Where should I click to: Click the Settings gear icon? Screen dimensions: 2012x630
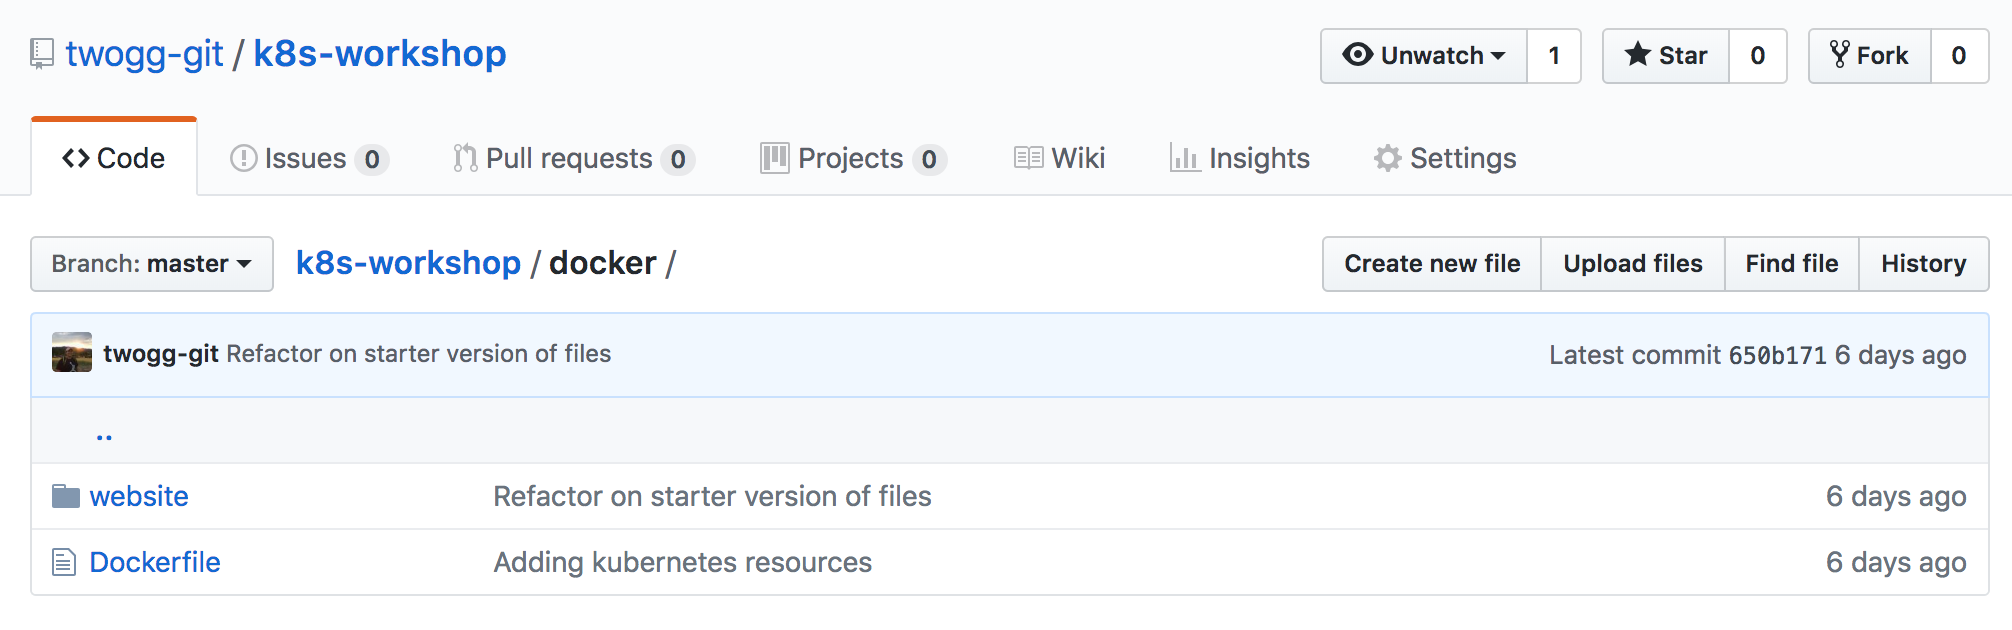(1387, 158)
